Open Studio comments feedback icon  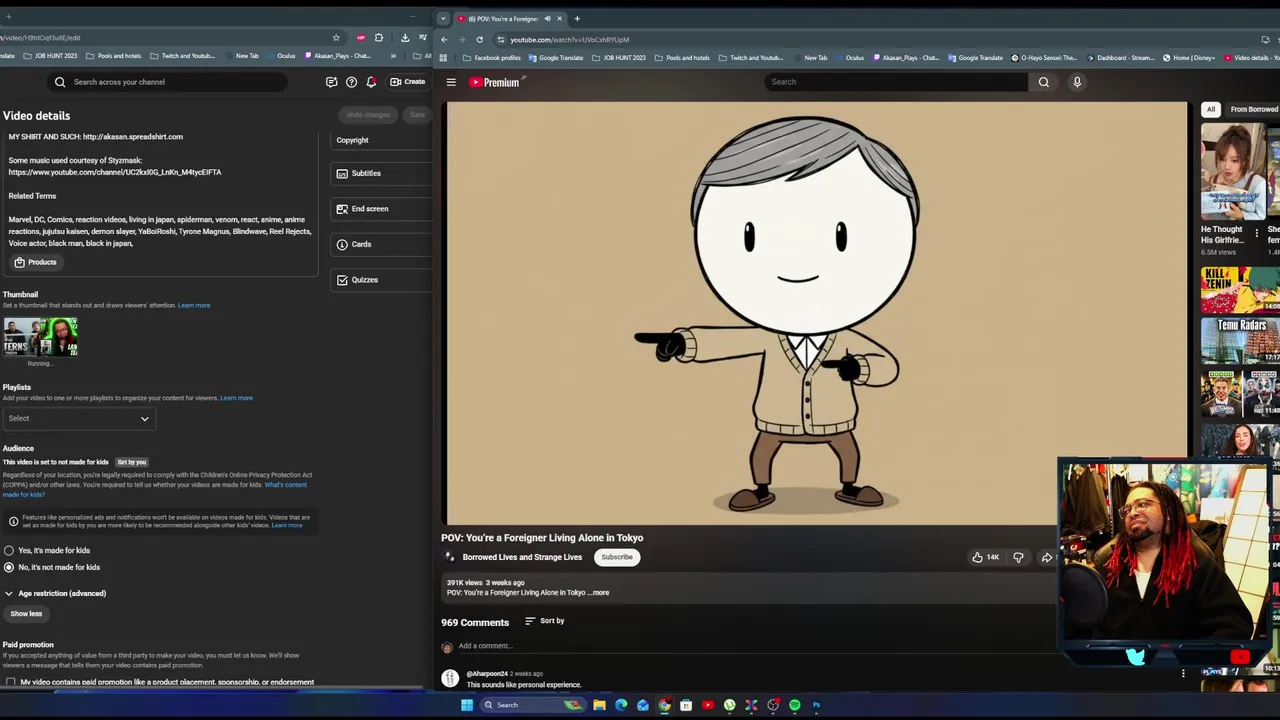point(331,82)
